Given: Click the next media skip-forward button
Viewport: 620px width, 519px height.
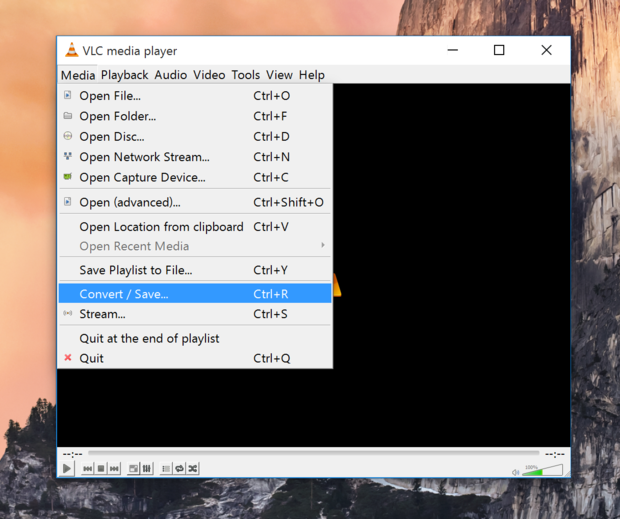Looking at the screenshot, I should [114, 469].
